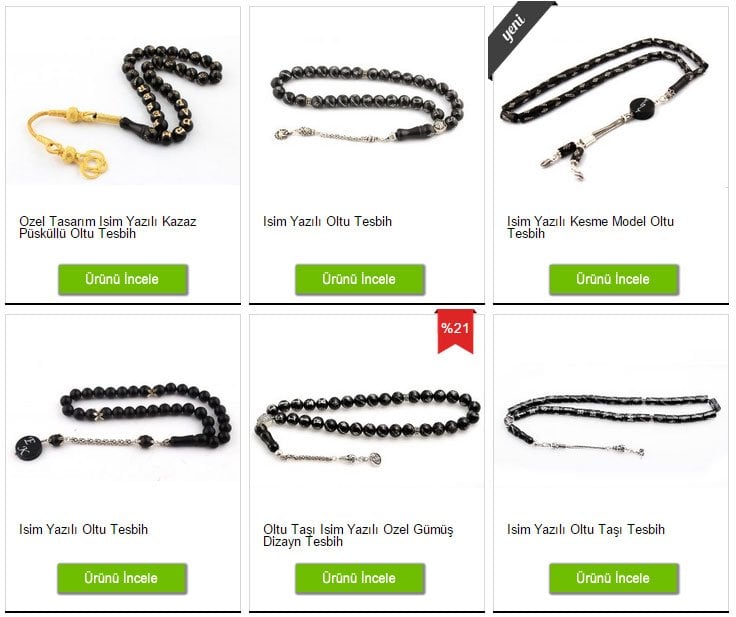
Task: Open the 'Isim Yazılı Kesme Model Oltu Tesbih' title link
Action: (590, 227)
